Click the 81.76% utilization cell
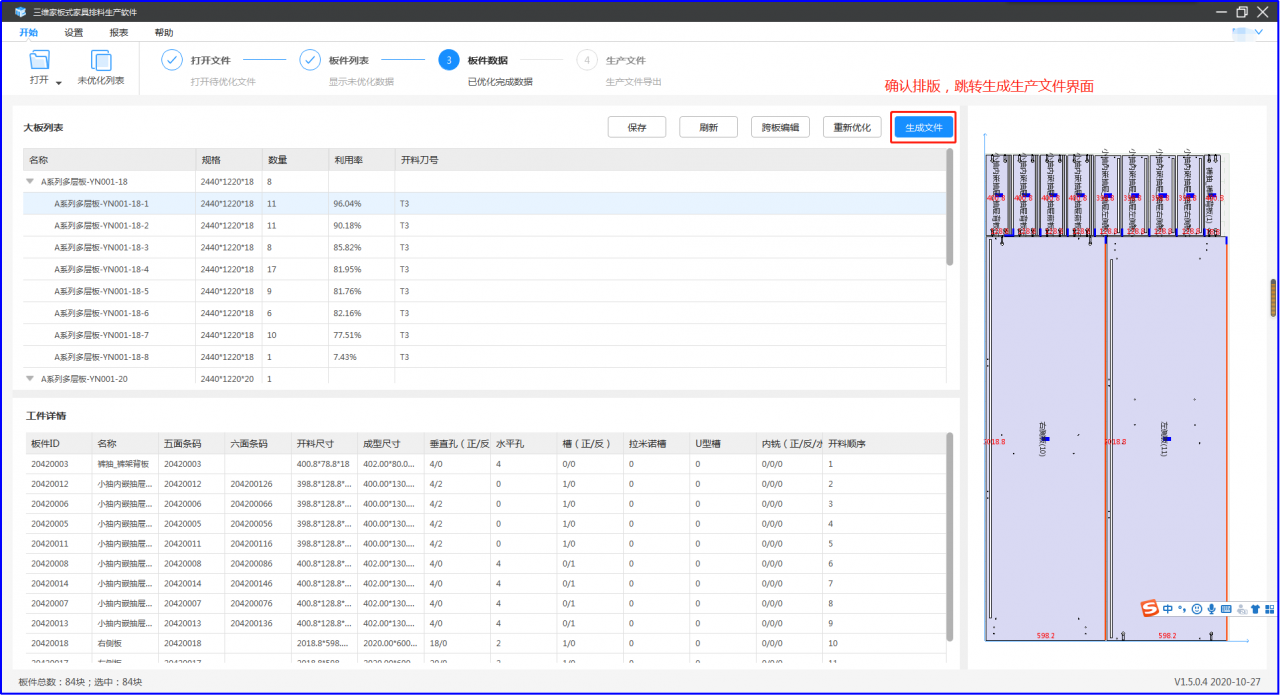1280x696 pixels. (361, 291)
